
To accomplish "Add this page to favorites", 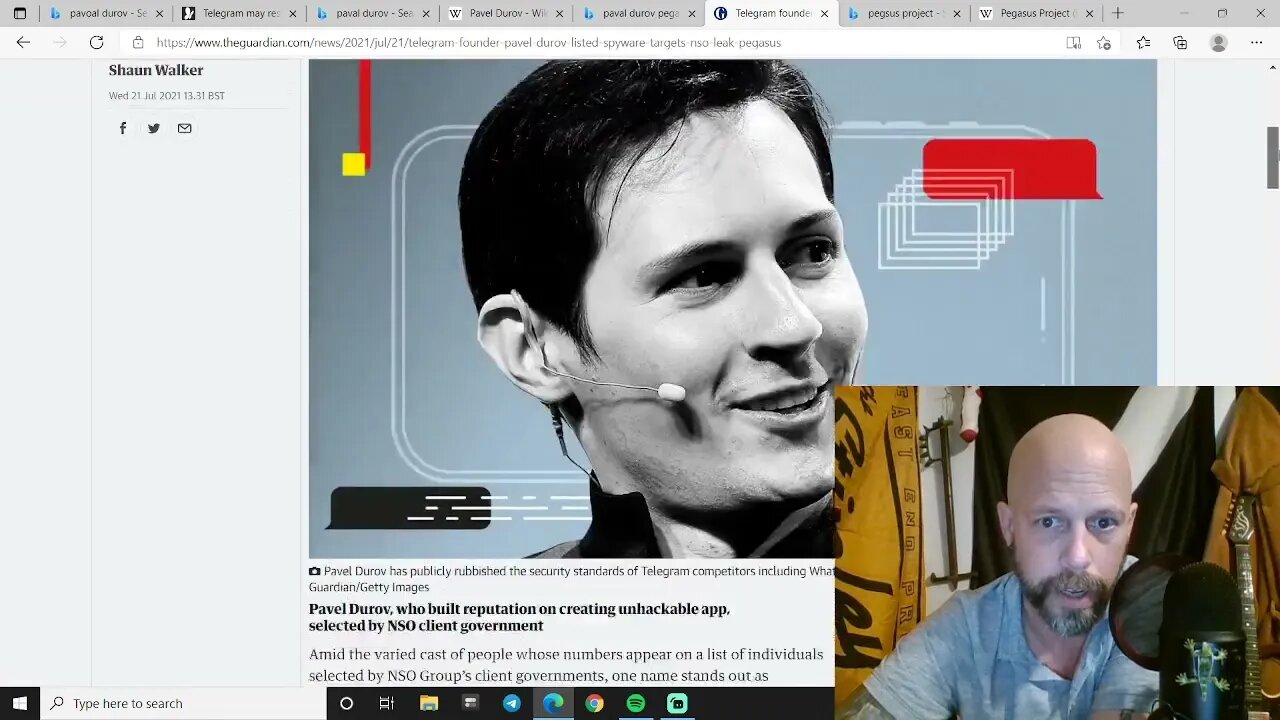I will (x=1104, y=43).
